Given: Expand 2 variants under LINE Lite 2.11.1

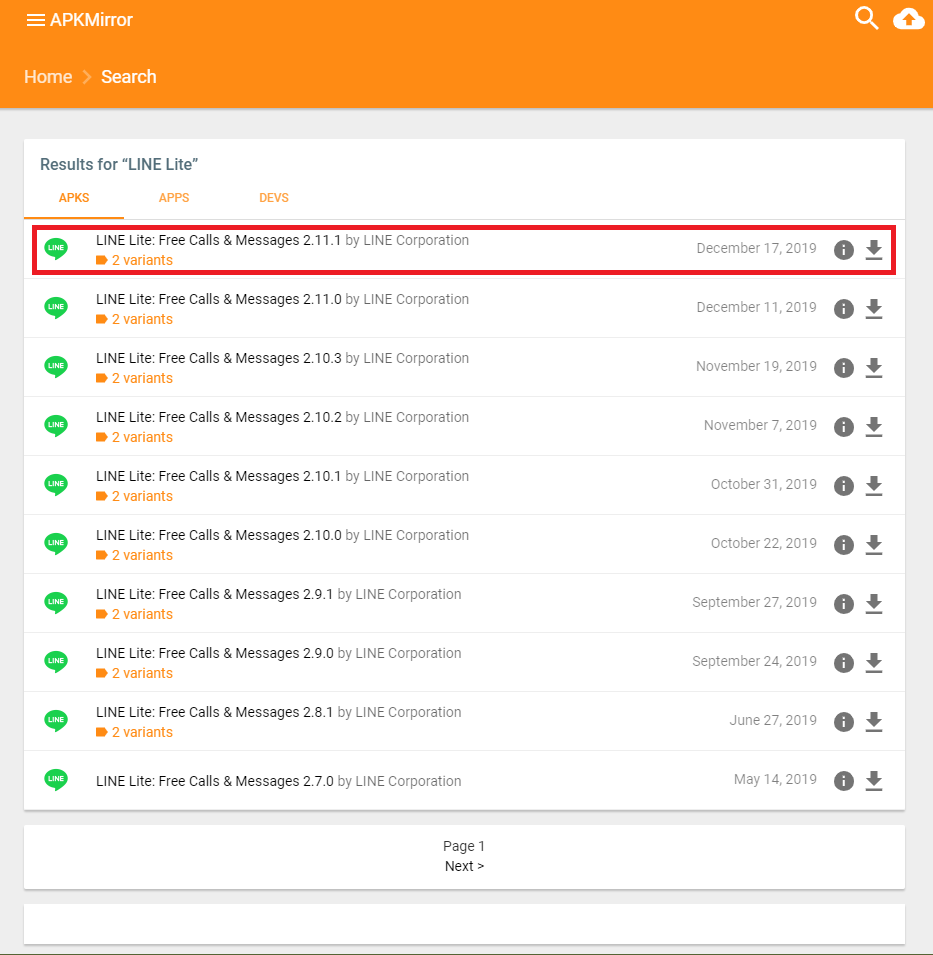Looking at the screenshot, I should click(141, 260).
